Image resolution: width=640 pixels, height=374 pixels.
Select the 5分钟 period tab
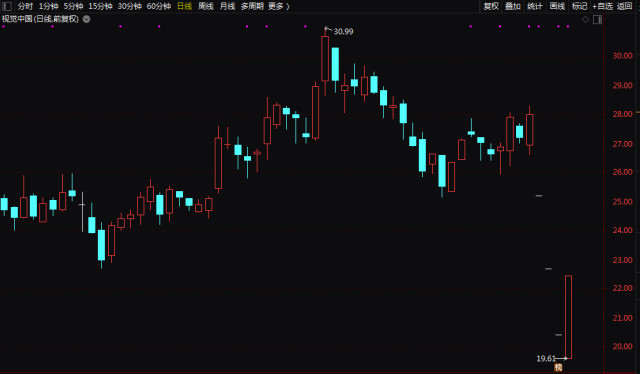[x=73, y=6]
